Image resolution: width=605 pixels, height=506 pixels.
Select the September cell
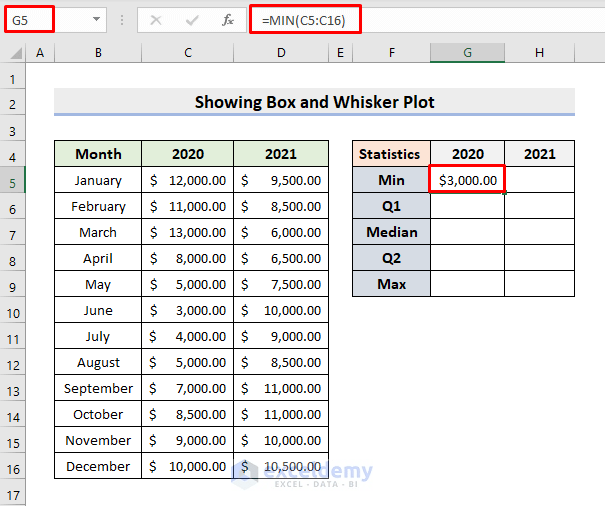(x=98, y=388)
